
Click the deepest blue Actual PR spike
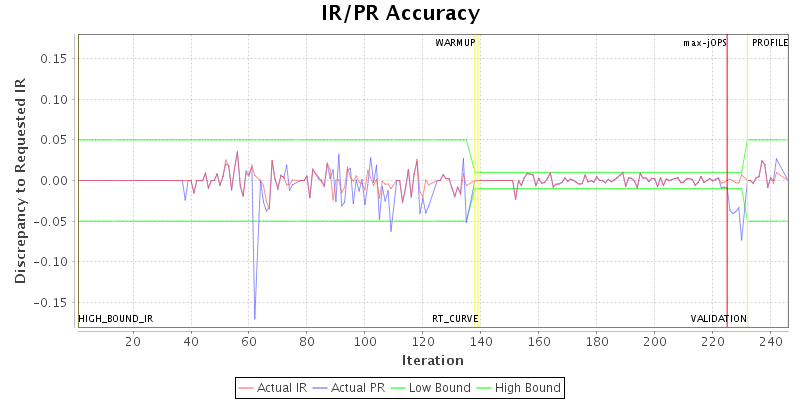[255, 317]
